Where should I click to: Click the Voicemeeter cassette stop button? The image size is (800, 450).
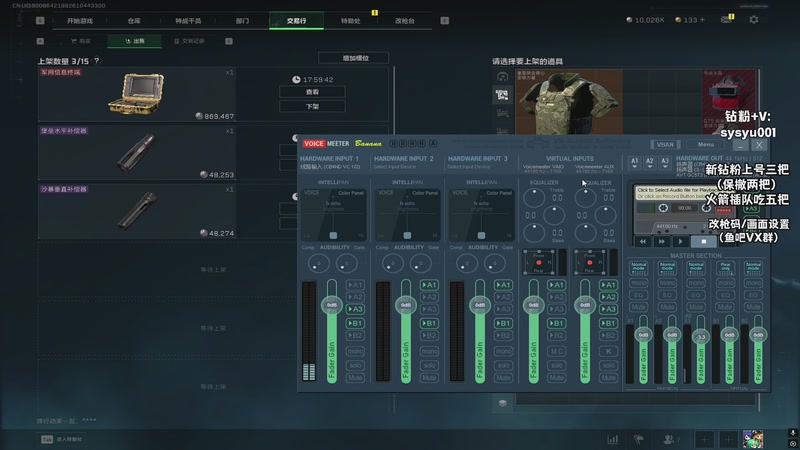click(704, 241)
